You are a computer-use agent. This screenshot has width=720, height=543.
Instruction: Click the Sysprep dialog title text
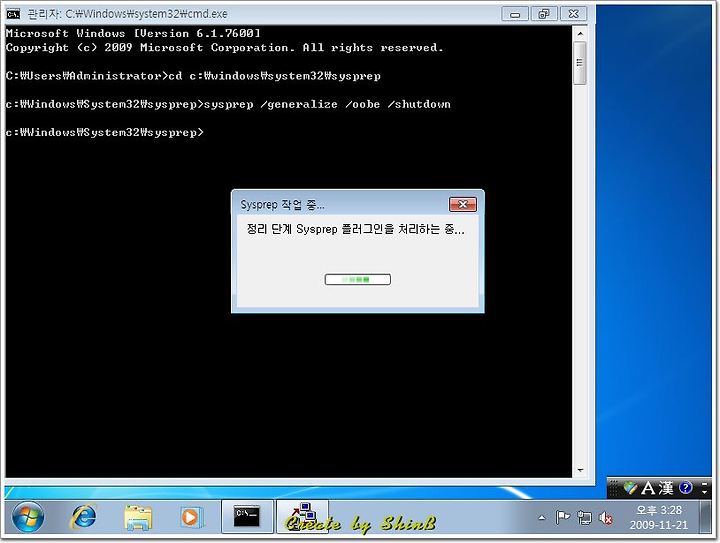(x=282, y=205)
